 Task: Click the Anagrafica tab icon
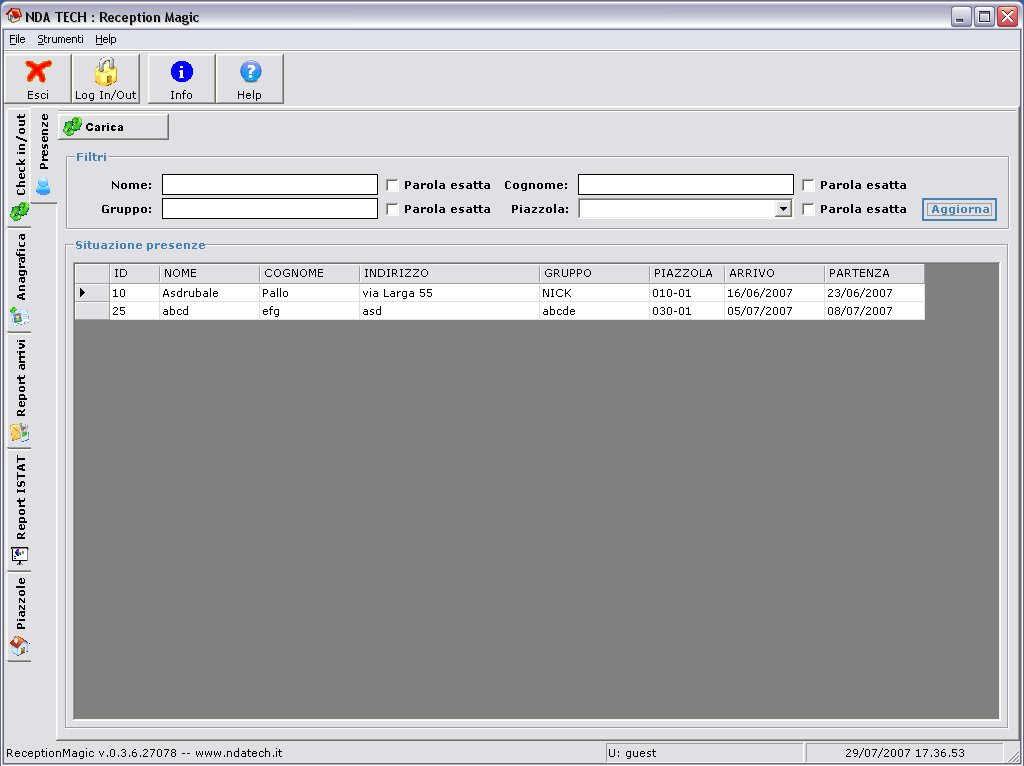20,317
